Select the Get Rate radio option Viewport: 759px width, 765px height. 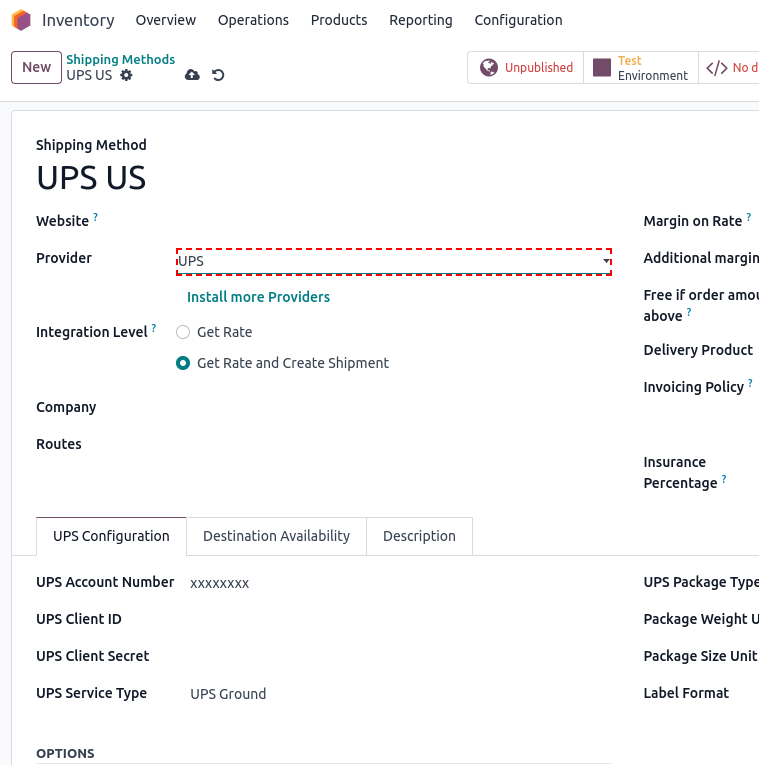pos(183,332)
